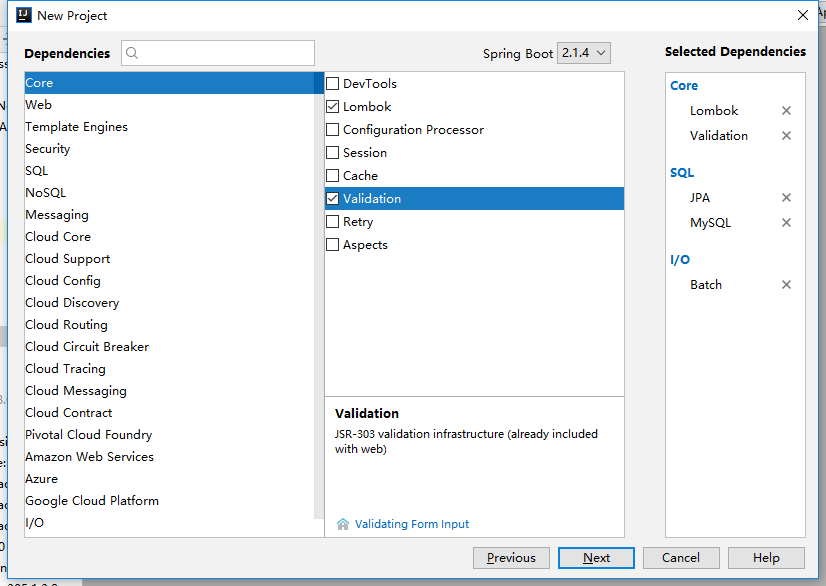Image resolution: width=826 pixels, height=586 pixels.
Task: Select Cloud Support category
Action: click(169, 259)
